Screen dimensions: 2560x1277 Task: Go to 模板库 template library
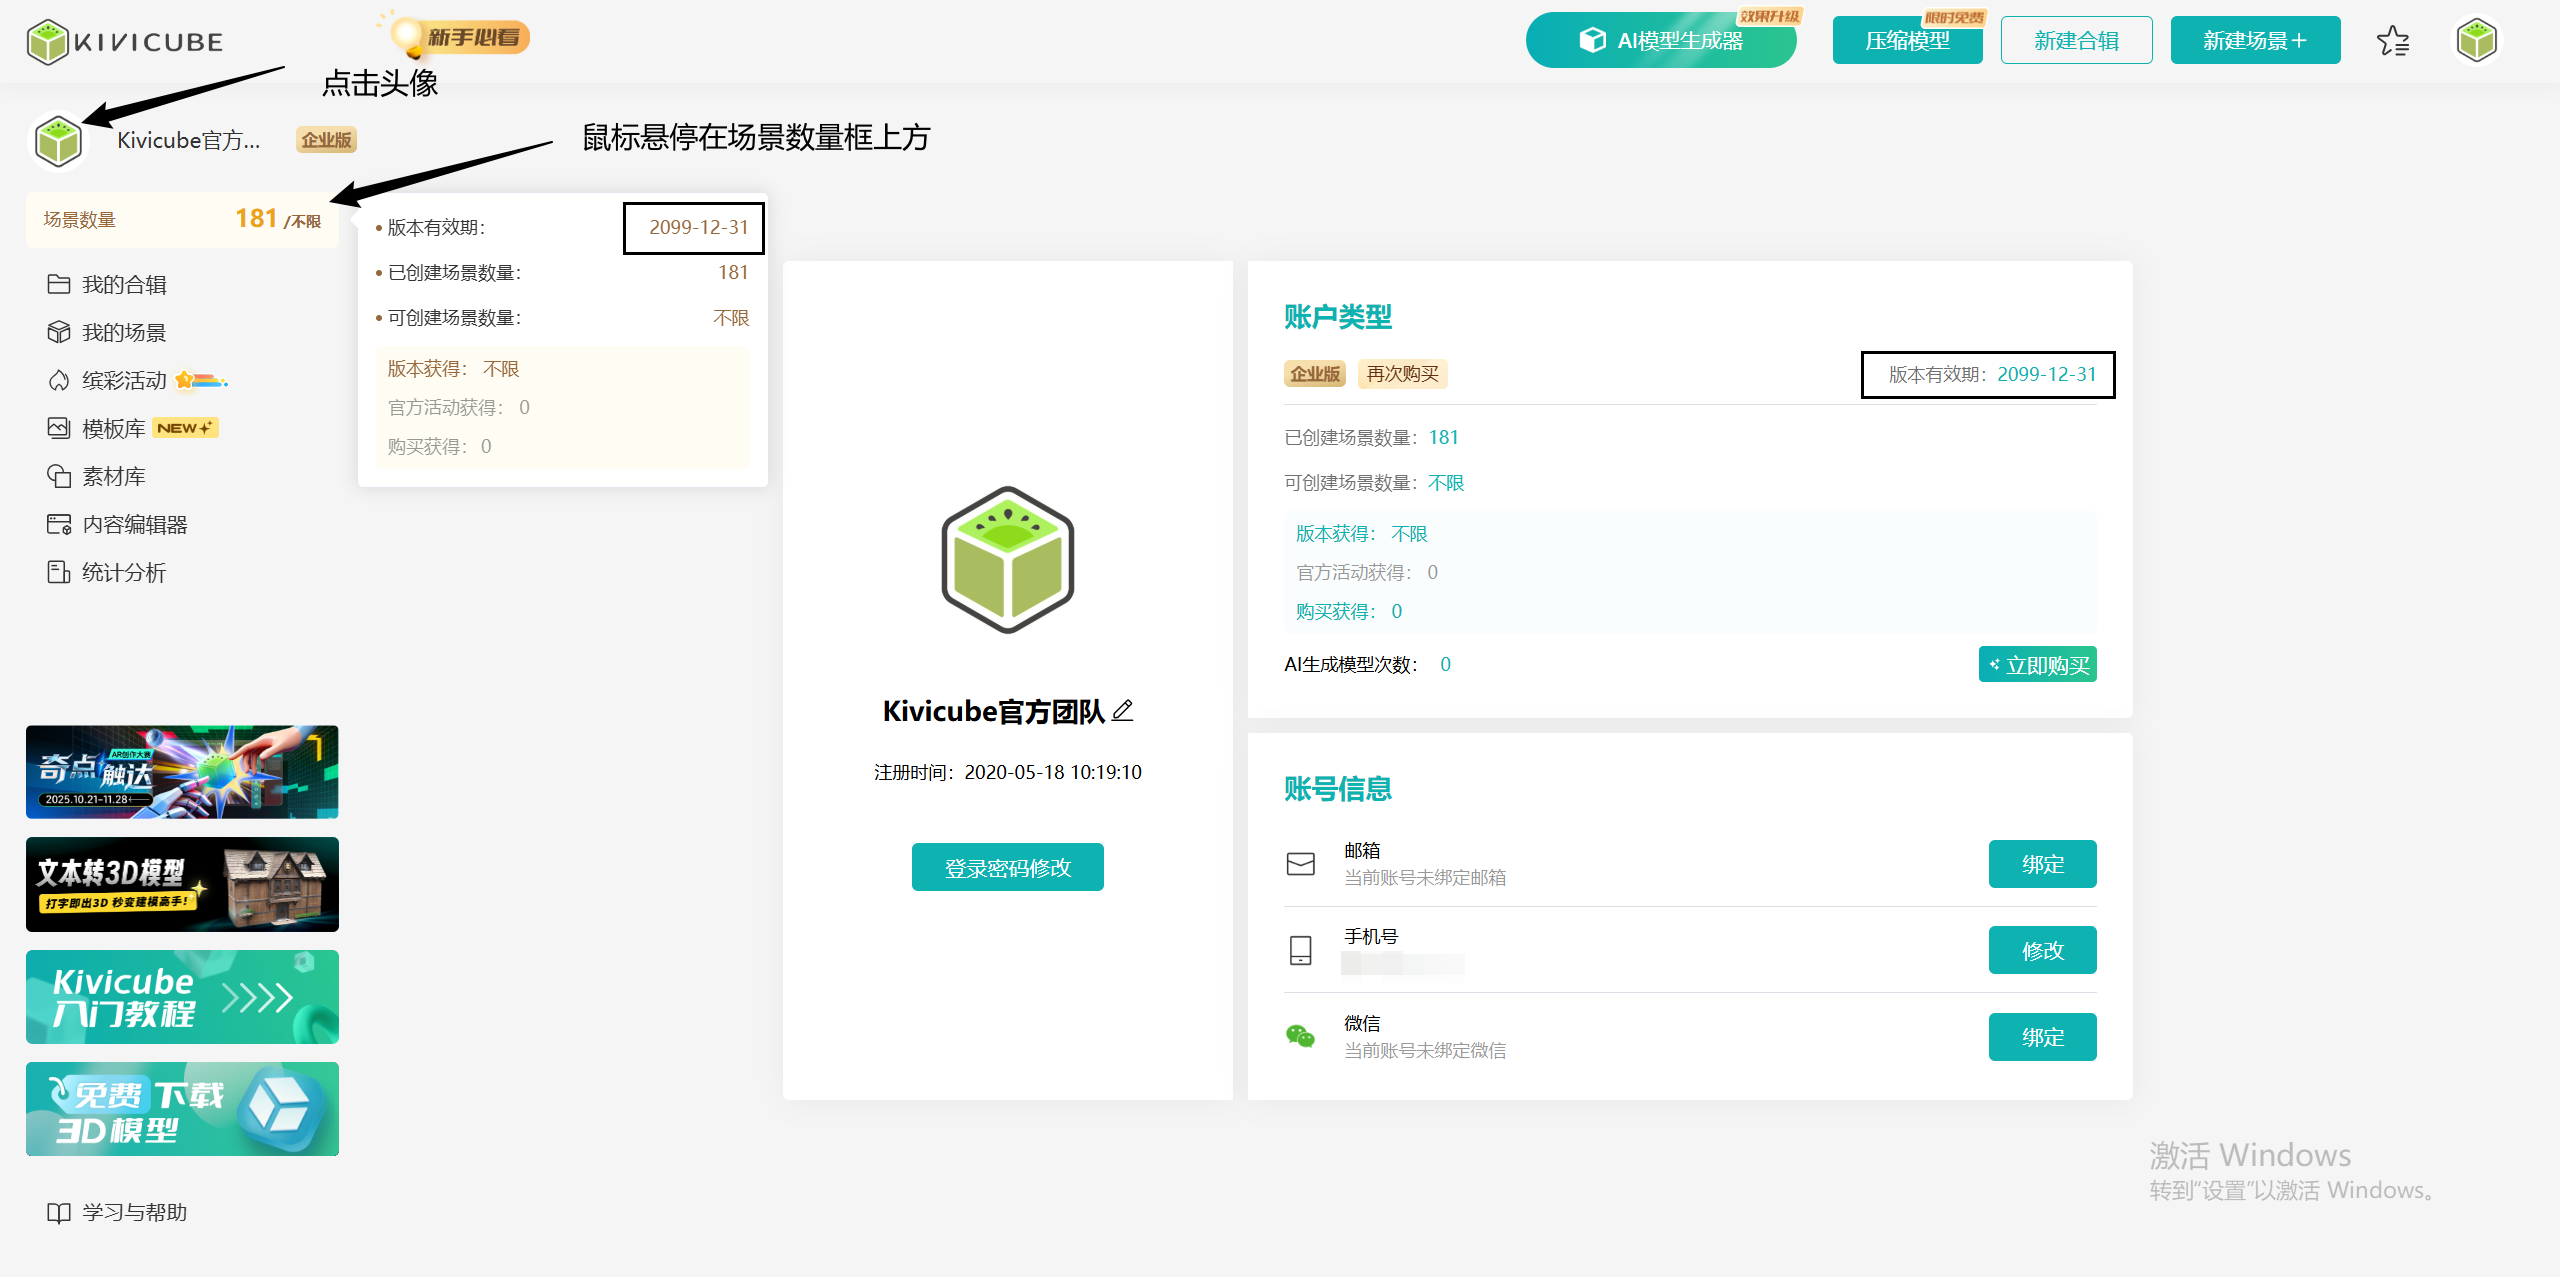113,429
